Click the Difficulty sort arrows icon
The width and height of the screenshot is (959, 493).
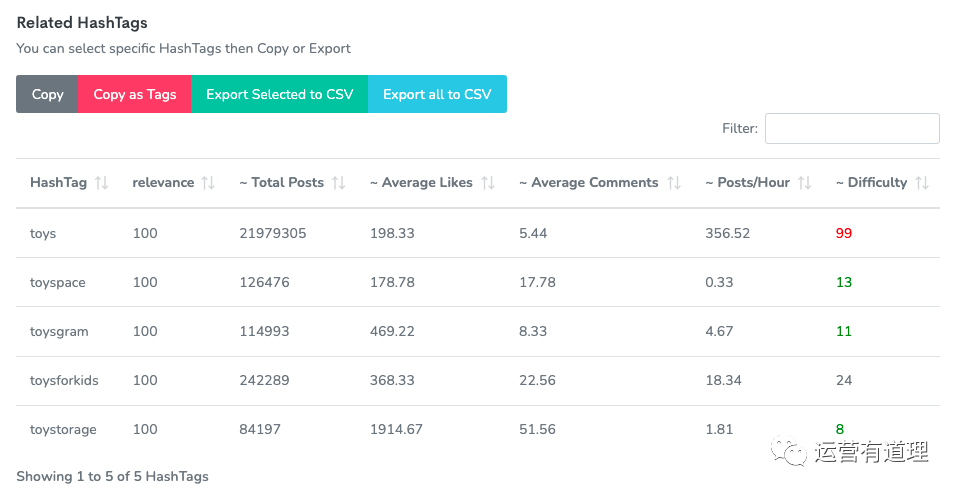click(x=922, y=183)
